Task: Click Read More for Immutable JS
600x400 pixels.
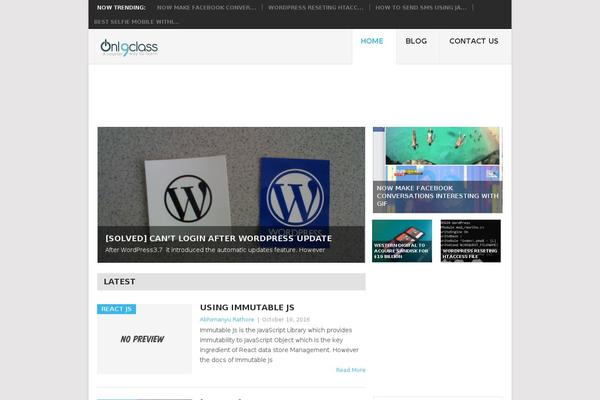Action: click(x=351, y=370)
